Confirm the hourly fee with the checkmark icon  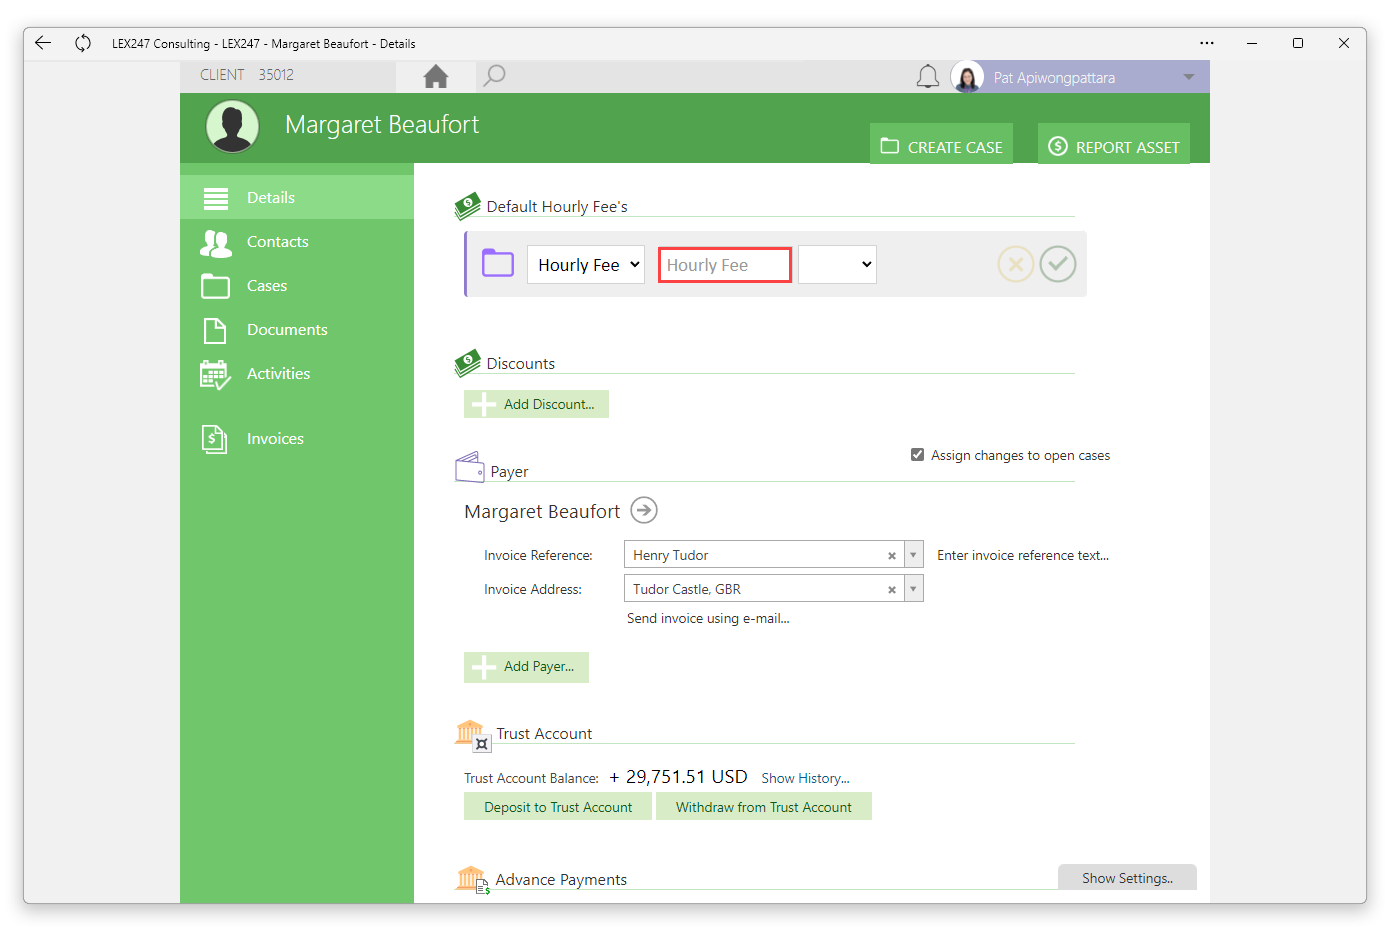pos(1057,264)
